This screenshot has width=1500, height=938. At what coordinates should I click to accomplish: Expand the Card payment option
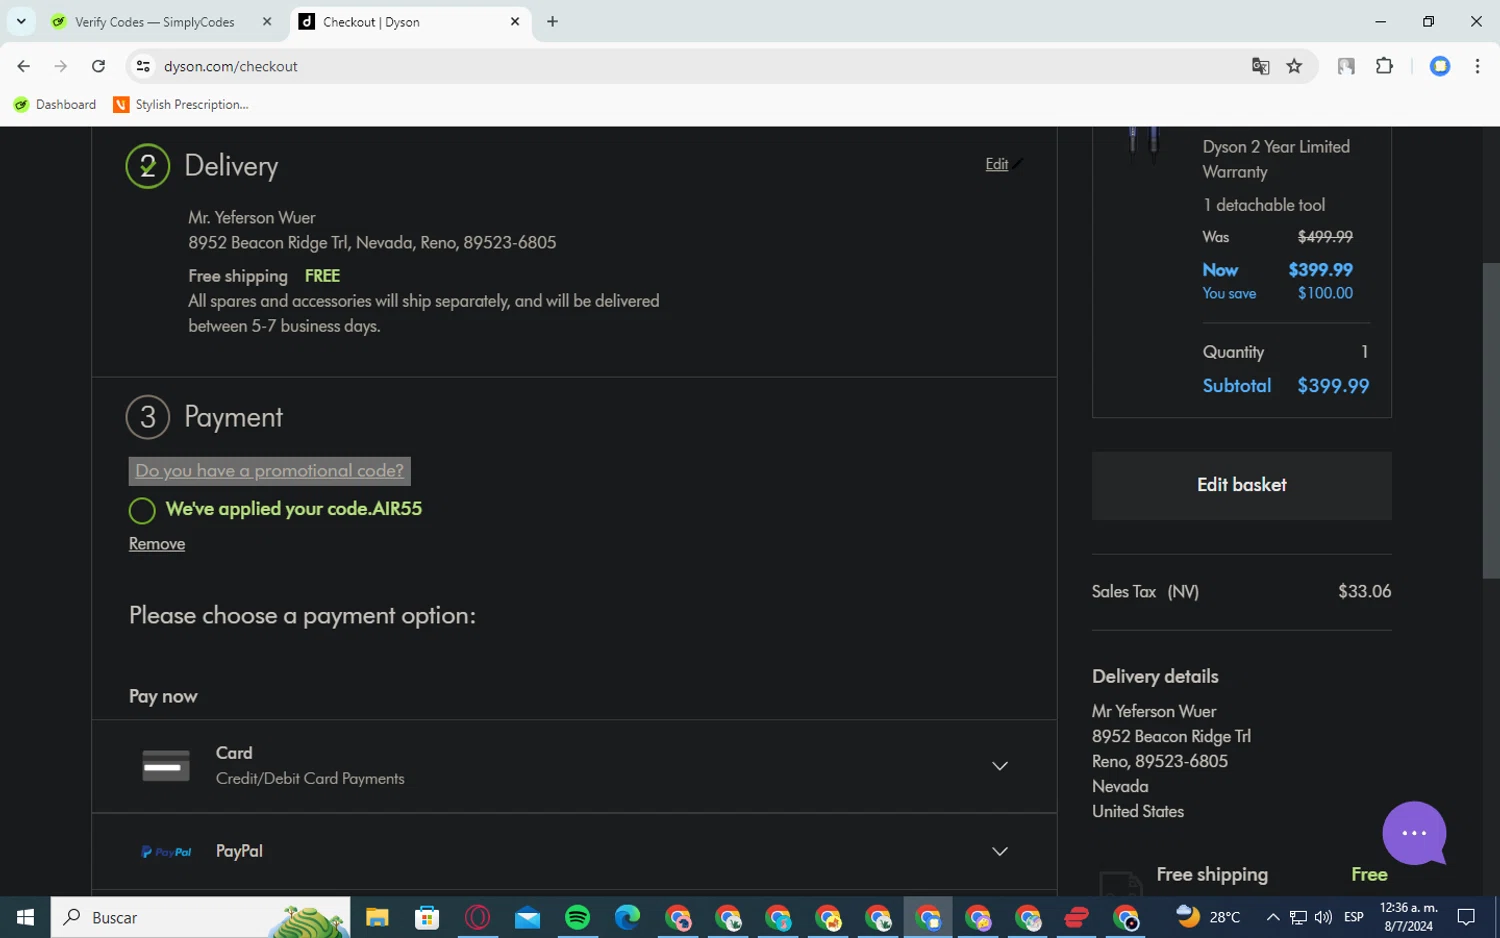click(x=999, y=766)
